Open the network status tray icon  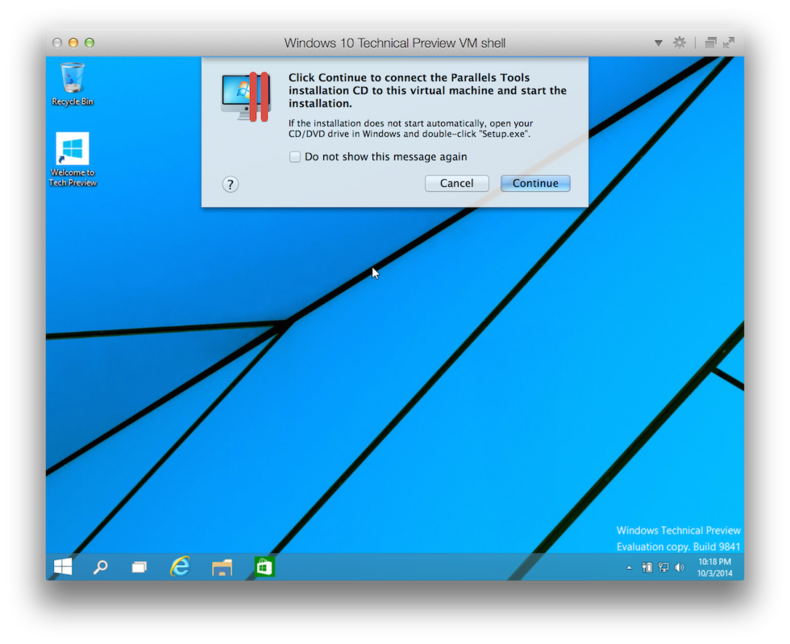(x=663, y=567)
